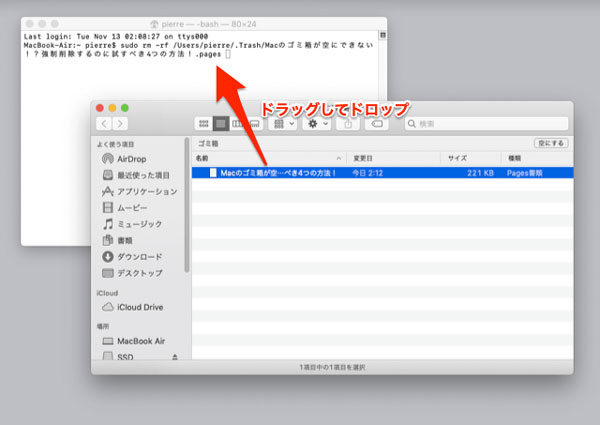Sort by 種類 column header
The height and width of the screenshot is (425, 600).
(x=537, y=158)
